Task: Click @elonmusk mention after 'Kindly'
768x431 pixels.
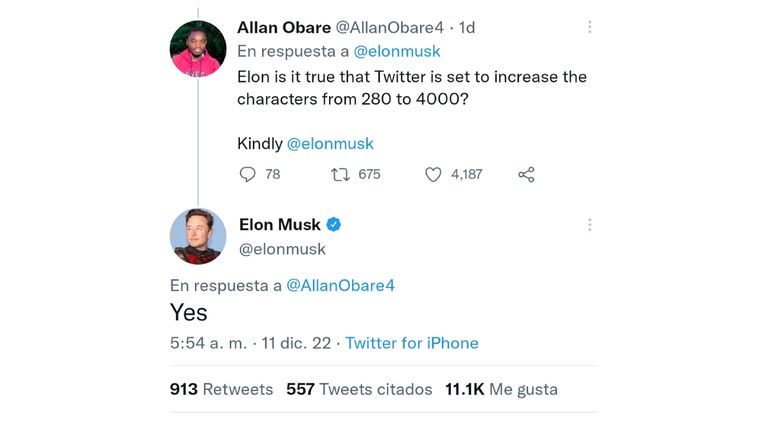Action: (x=330, y=144)
